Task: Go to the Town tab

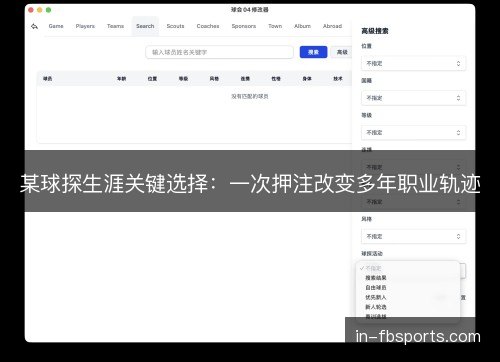Action: [275, 26]
